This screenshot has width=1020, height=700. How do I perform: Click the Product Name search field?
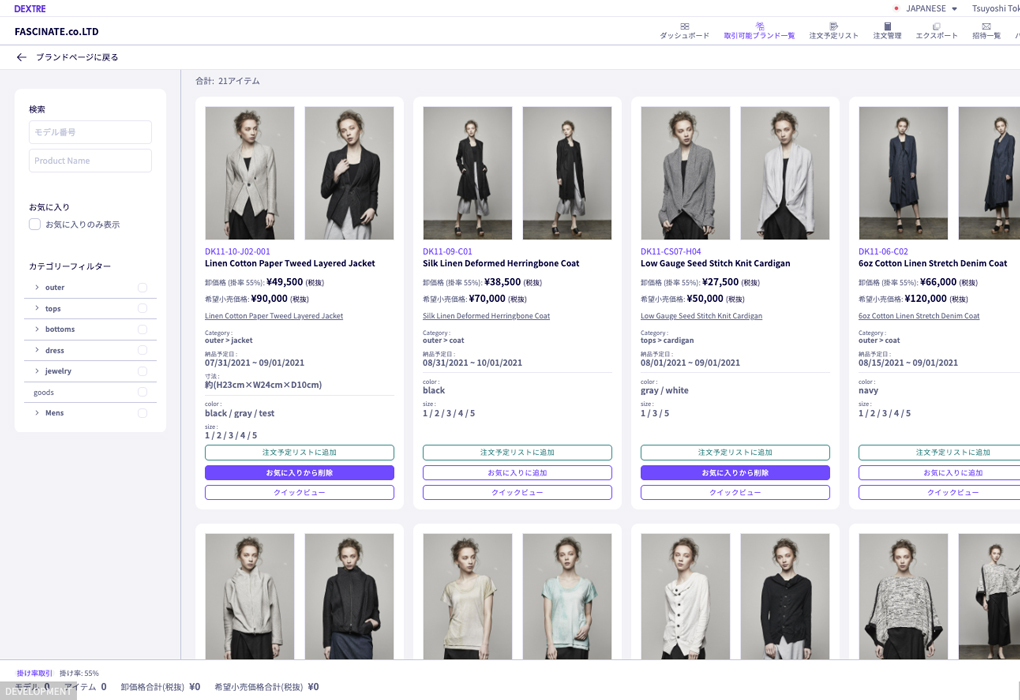pyautogui.click(x=90, y=161)
